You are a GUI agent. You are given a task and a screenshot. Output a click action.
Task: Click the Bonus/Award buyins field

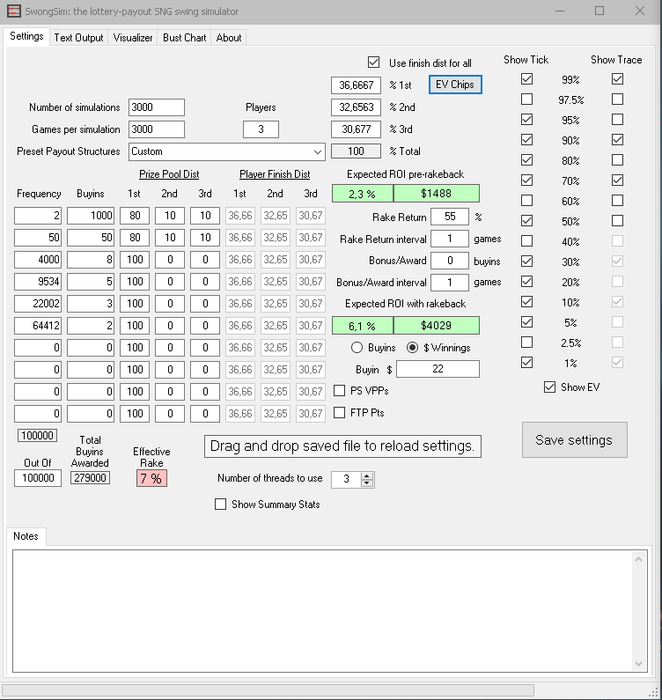pyautogui.click(x=450, y=261)
